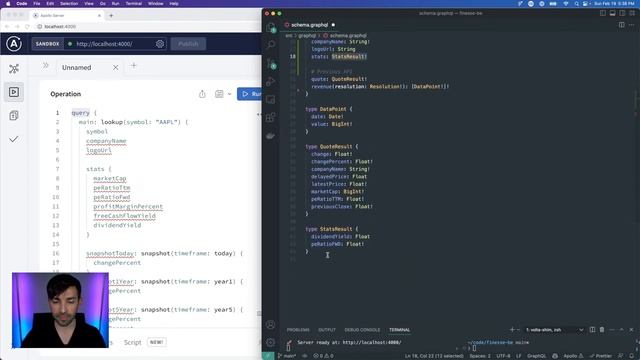The image size is (640, 360).
Task: Open the Extensions view
Action: 271,118
